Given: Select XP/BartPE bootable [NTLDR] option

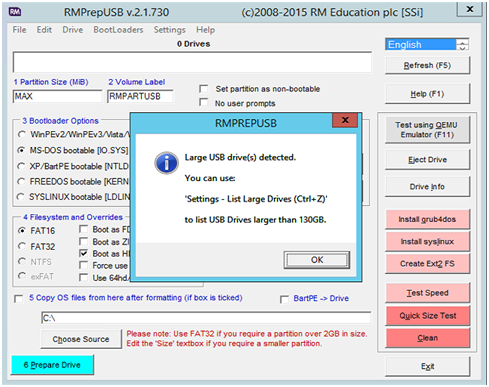Looking at the screenshot, I should tap(22, 166).
